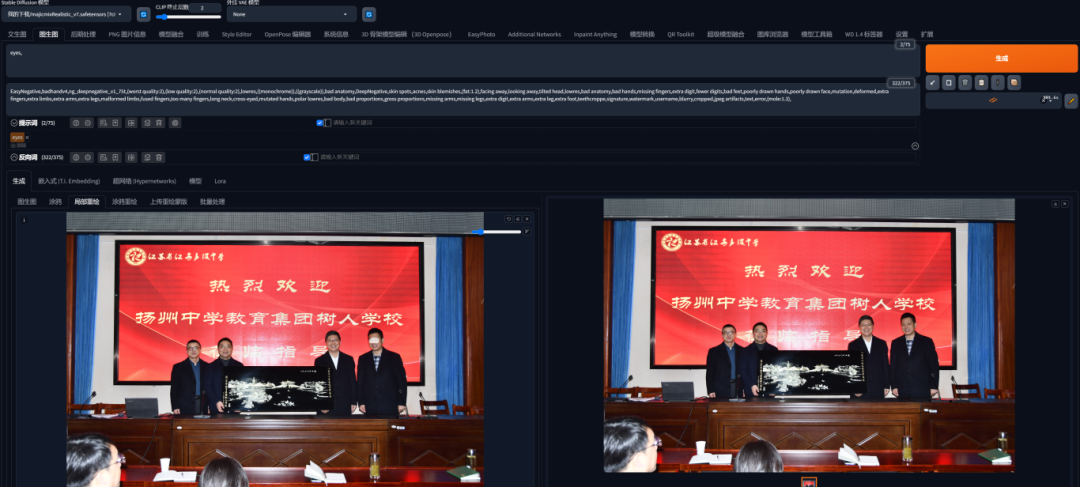Undo the last mask stroke on inpaint canvas

[x=509, y=219]
